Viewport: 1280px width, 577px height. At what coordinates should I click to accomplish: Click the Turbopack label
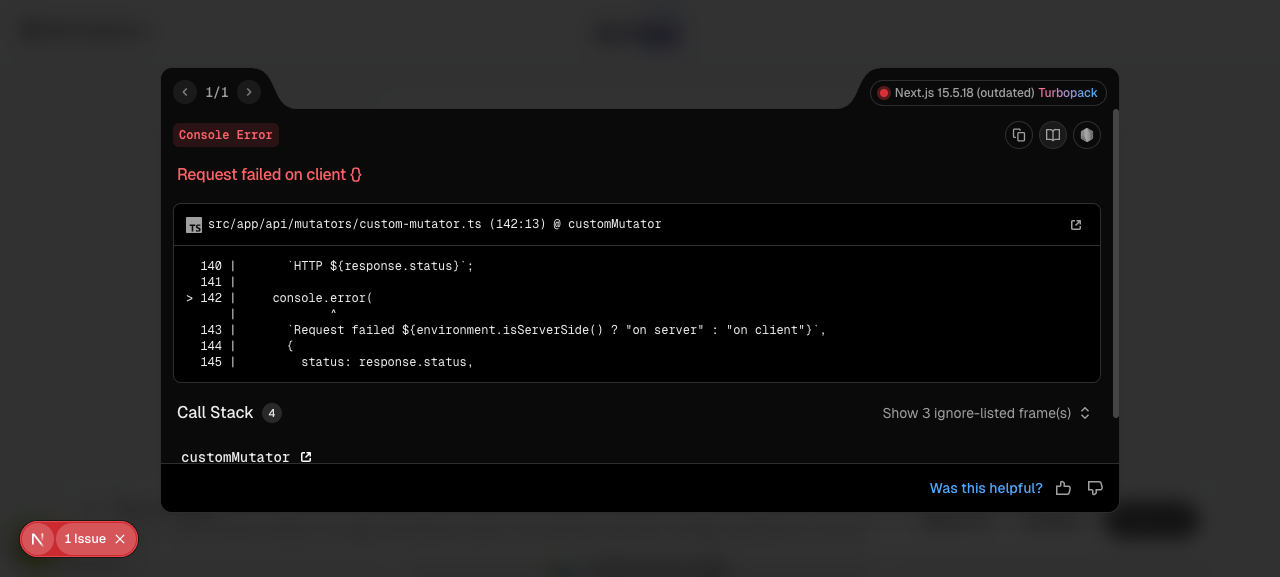1067,93
